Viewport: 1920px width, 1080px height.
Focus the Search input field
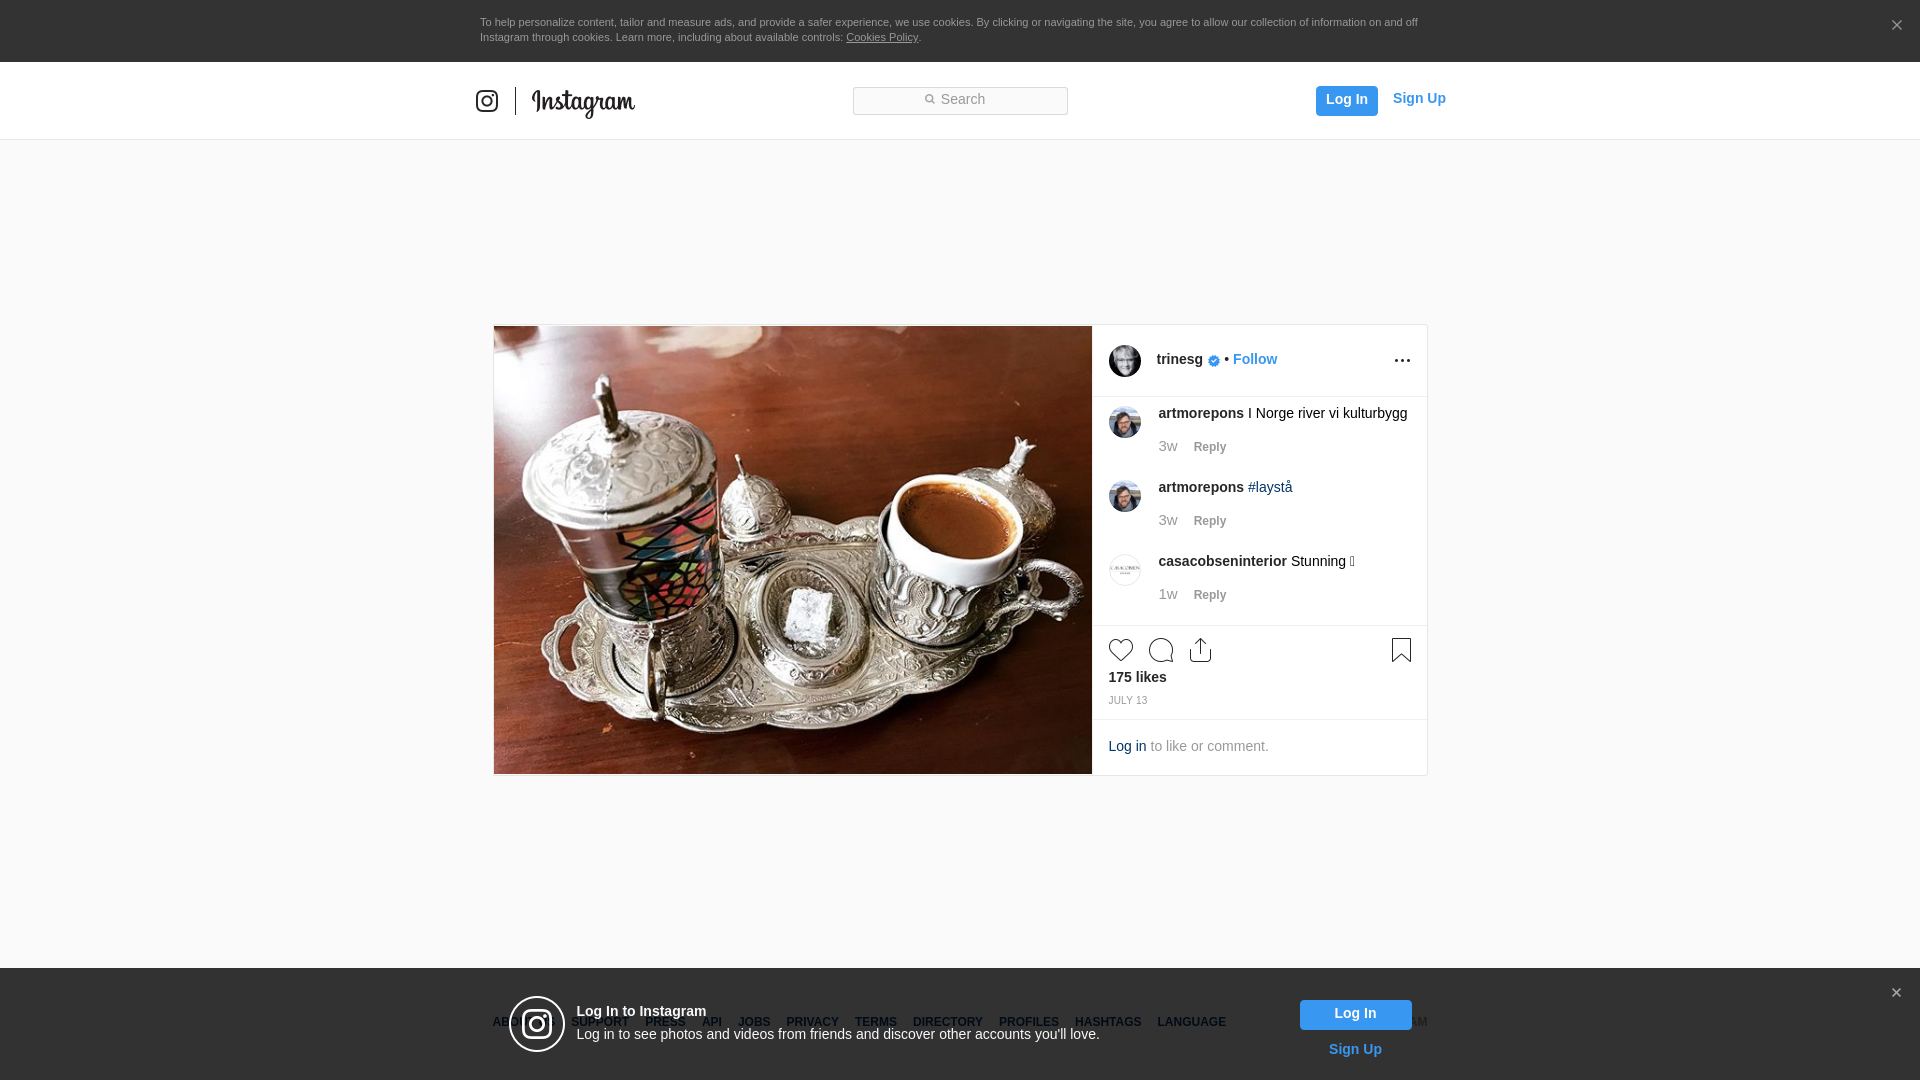coord(960,100)
